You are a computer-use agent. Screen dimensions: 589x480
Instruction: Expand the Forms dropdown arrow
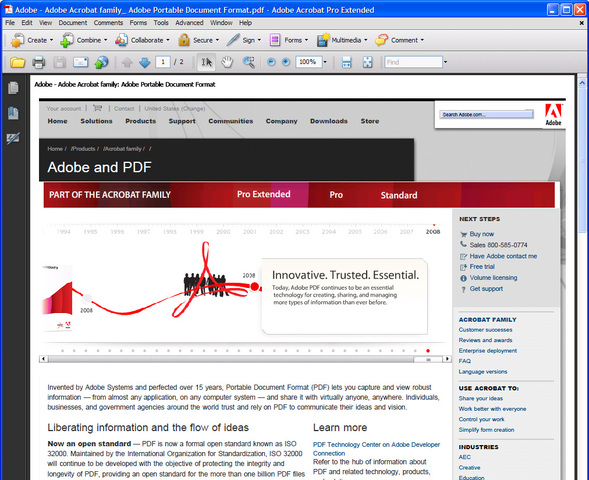coord(307,40)
